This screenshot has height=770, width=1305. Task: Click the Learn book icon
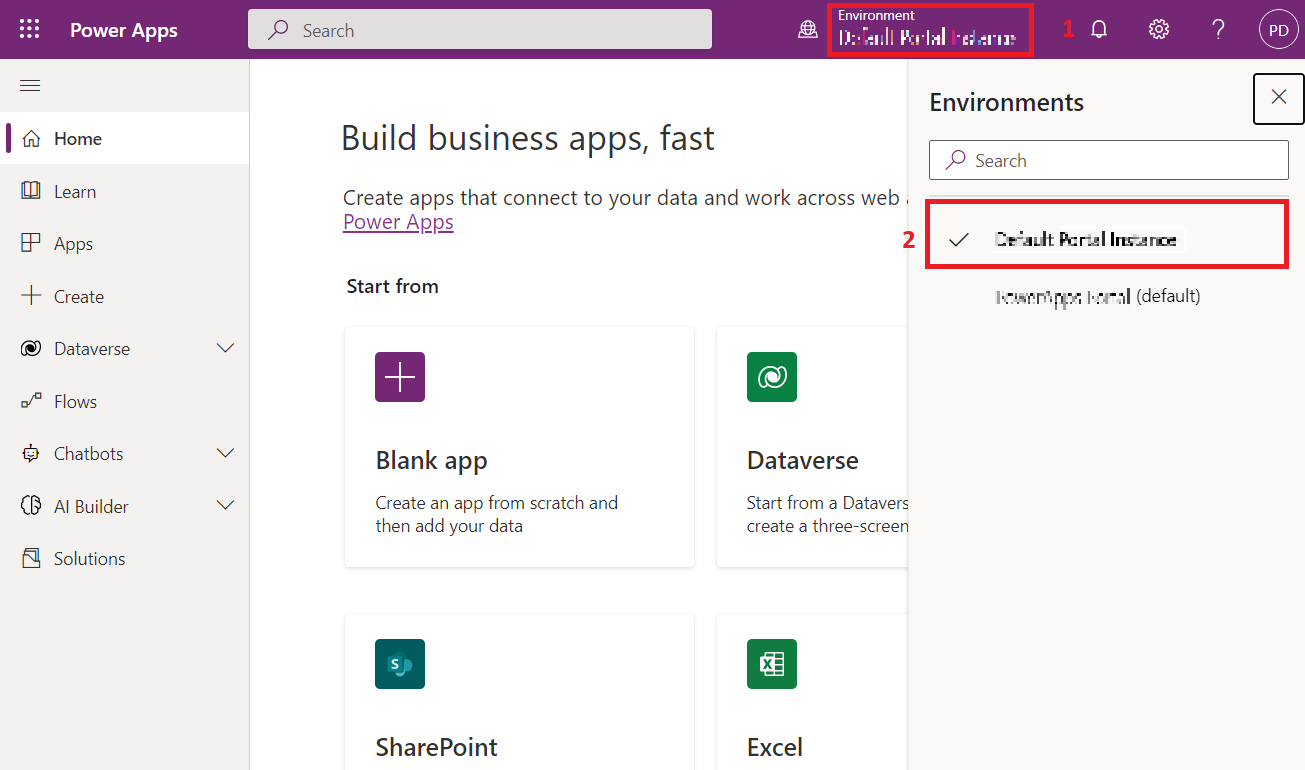[31, 191]
